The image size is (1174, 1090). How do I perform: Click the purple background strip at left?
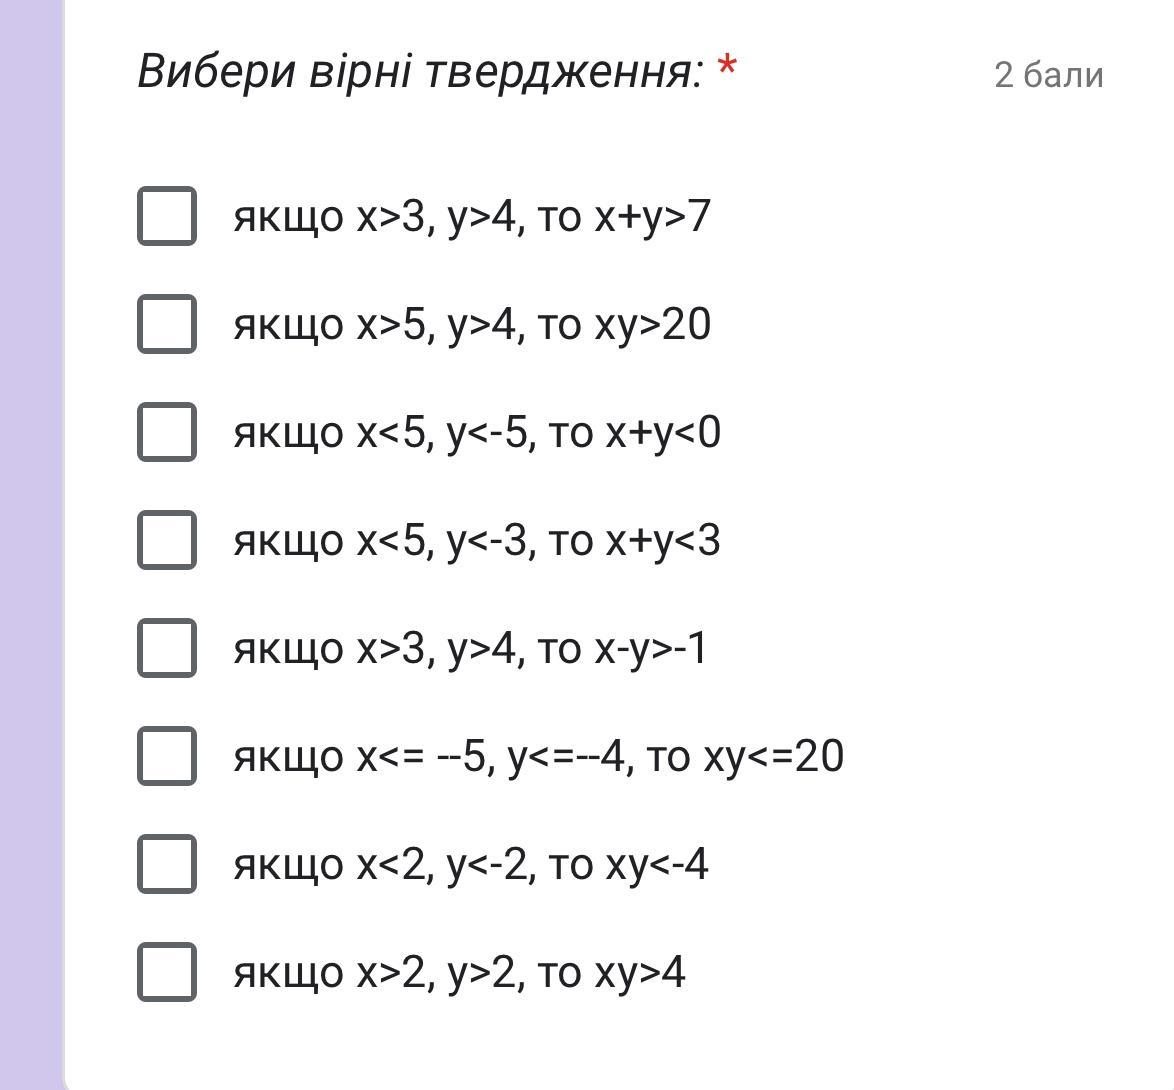(x=30, y=545)
